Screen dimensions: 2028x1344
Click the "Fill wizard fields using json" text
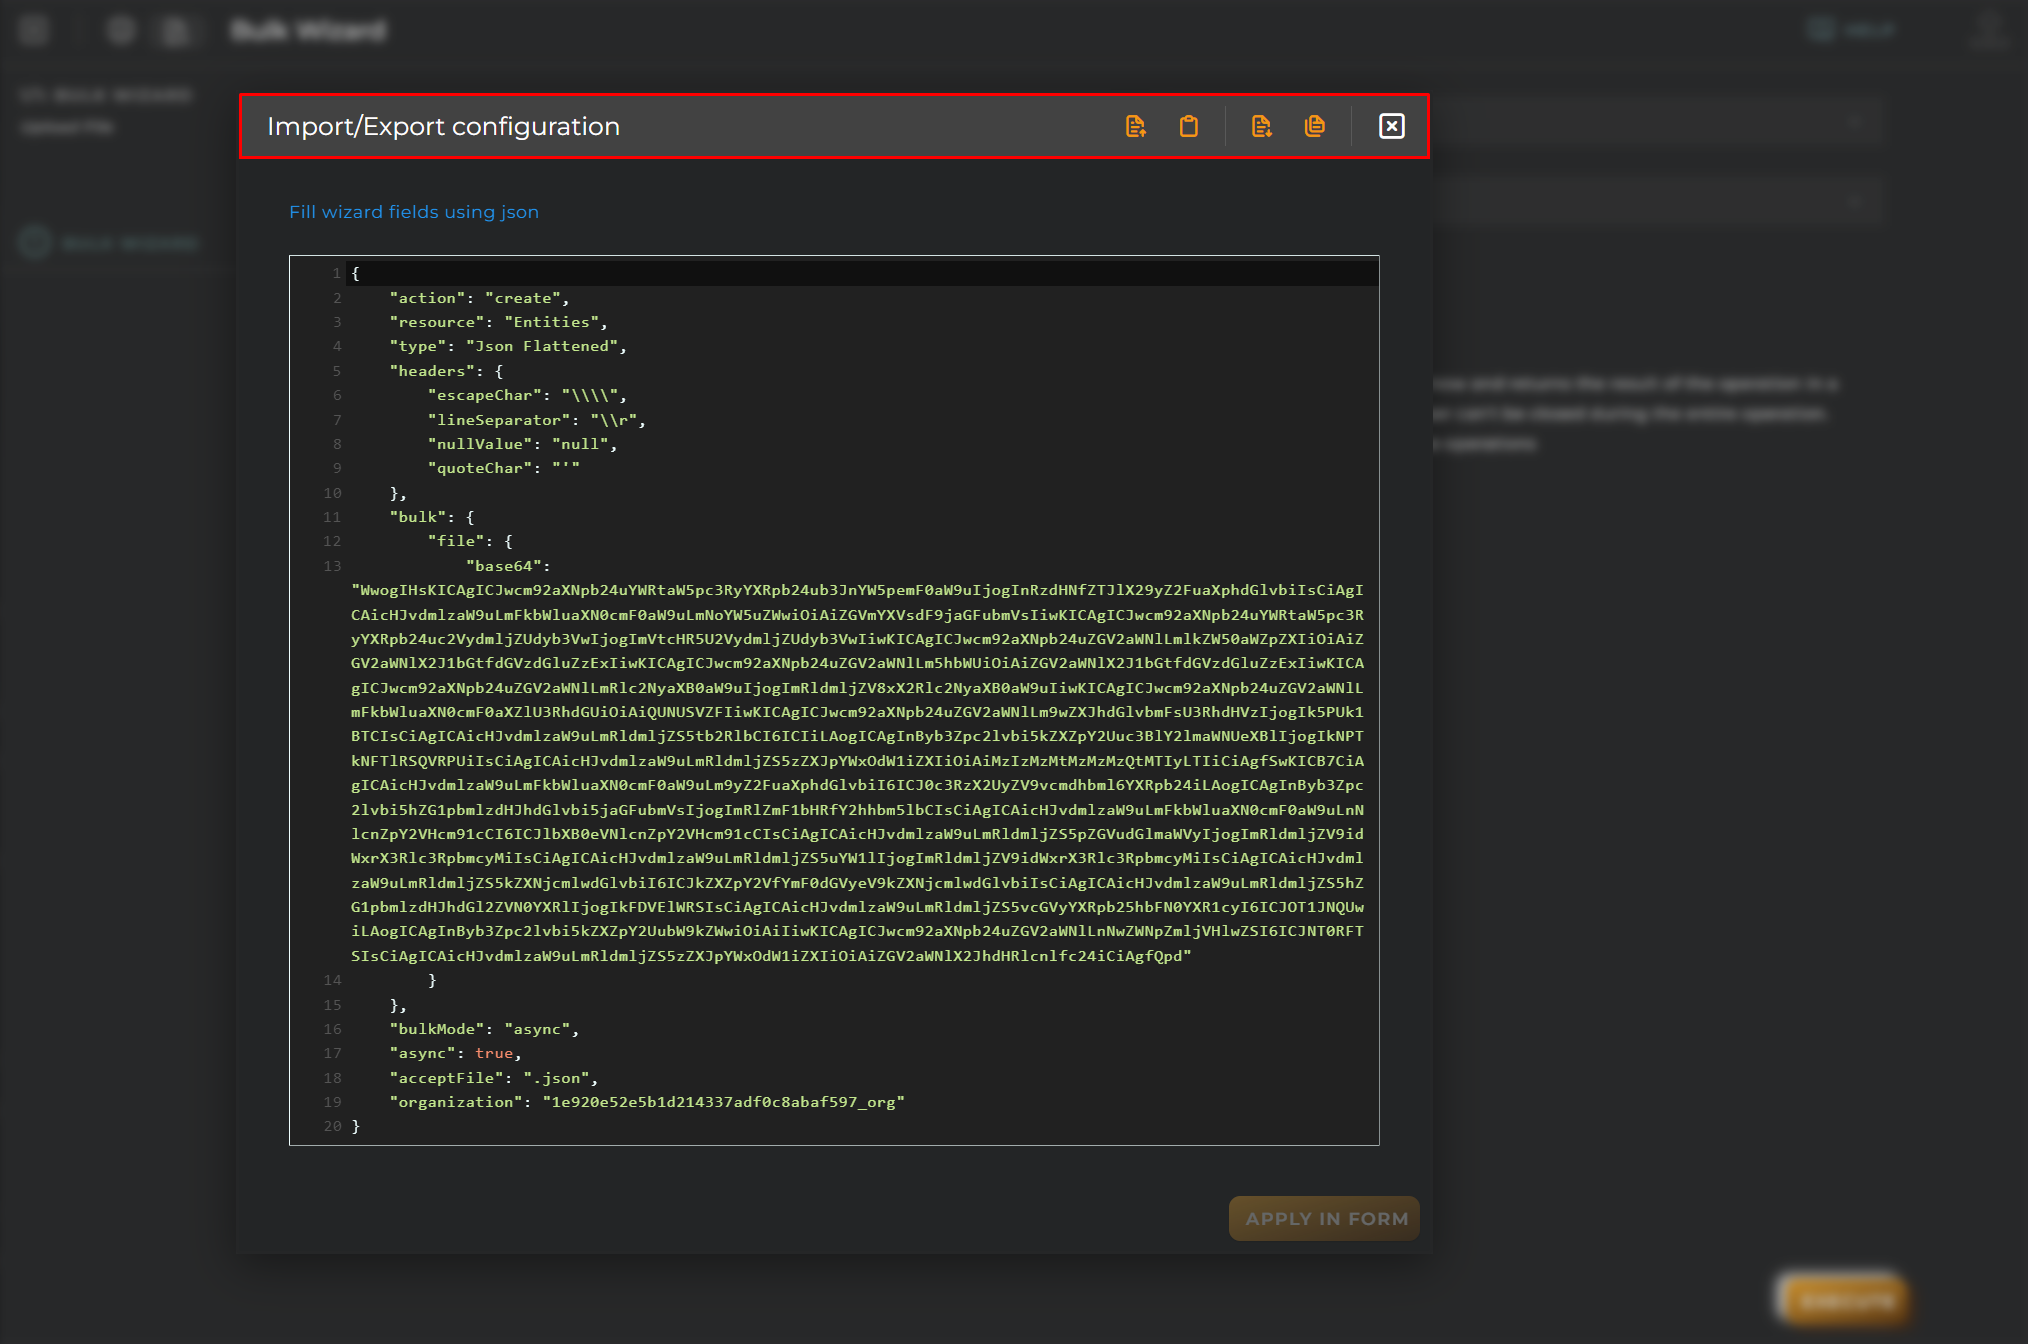tap(414, 212)
